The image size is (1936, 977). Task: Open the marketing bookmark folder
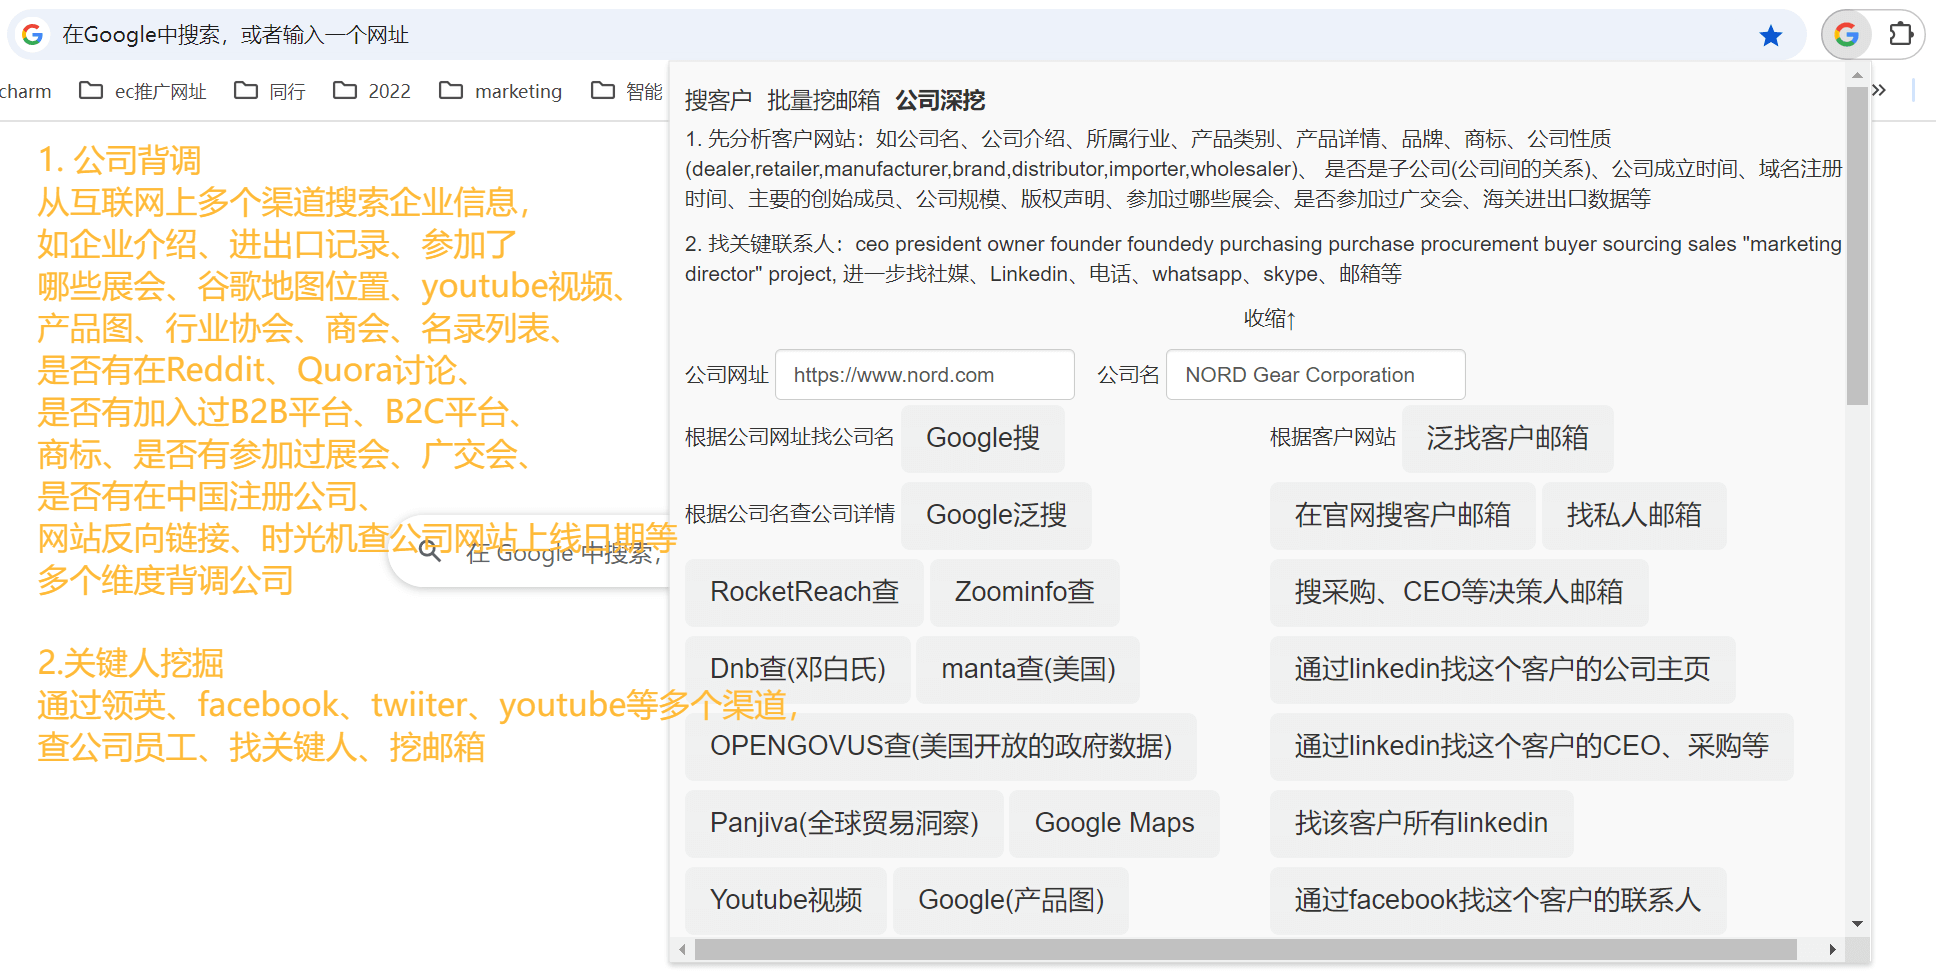tap(501, 91)
